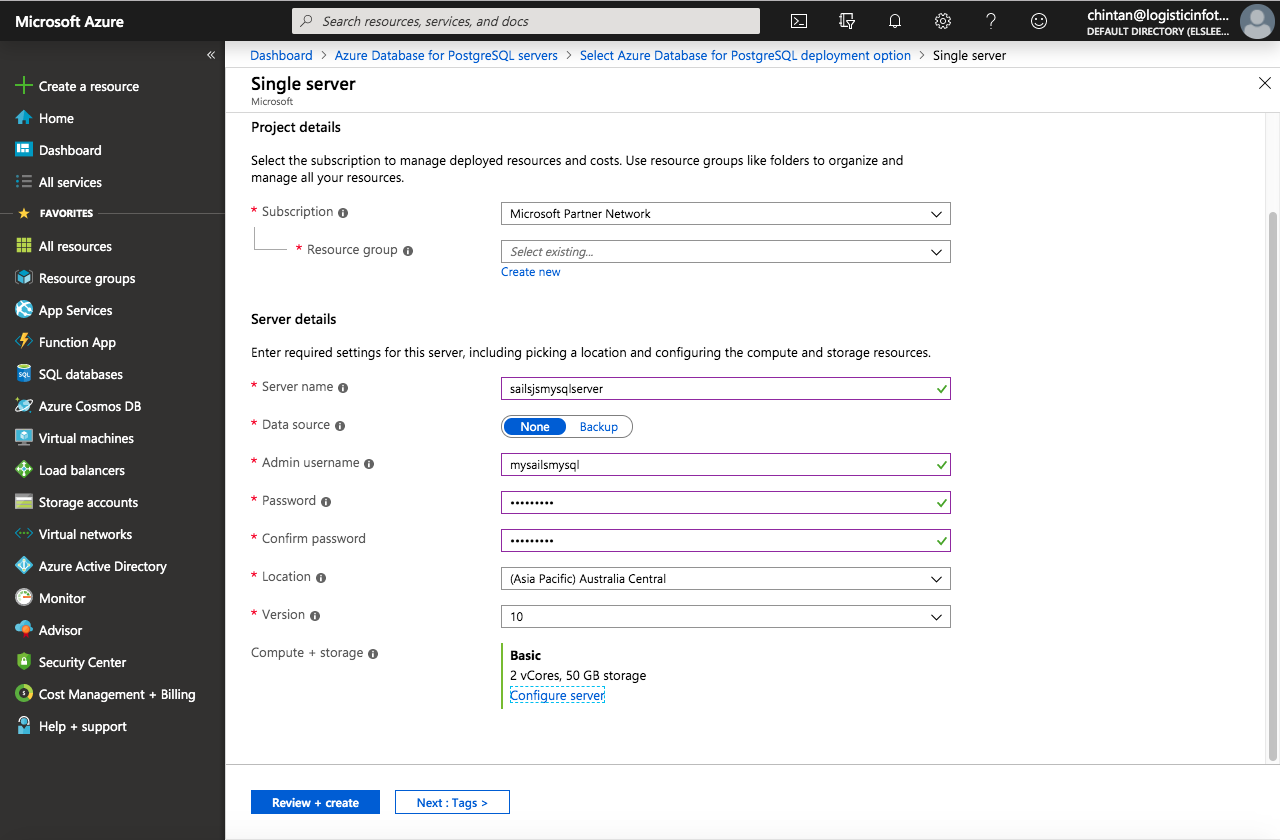Select Azure Cosmos DB in the sidebar

coord(90,405)
